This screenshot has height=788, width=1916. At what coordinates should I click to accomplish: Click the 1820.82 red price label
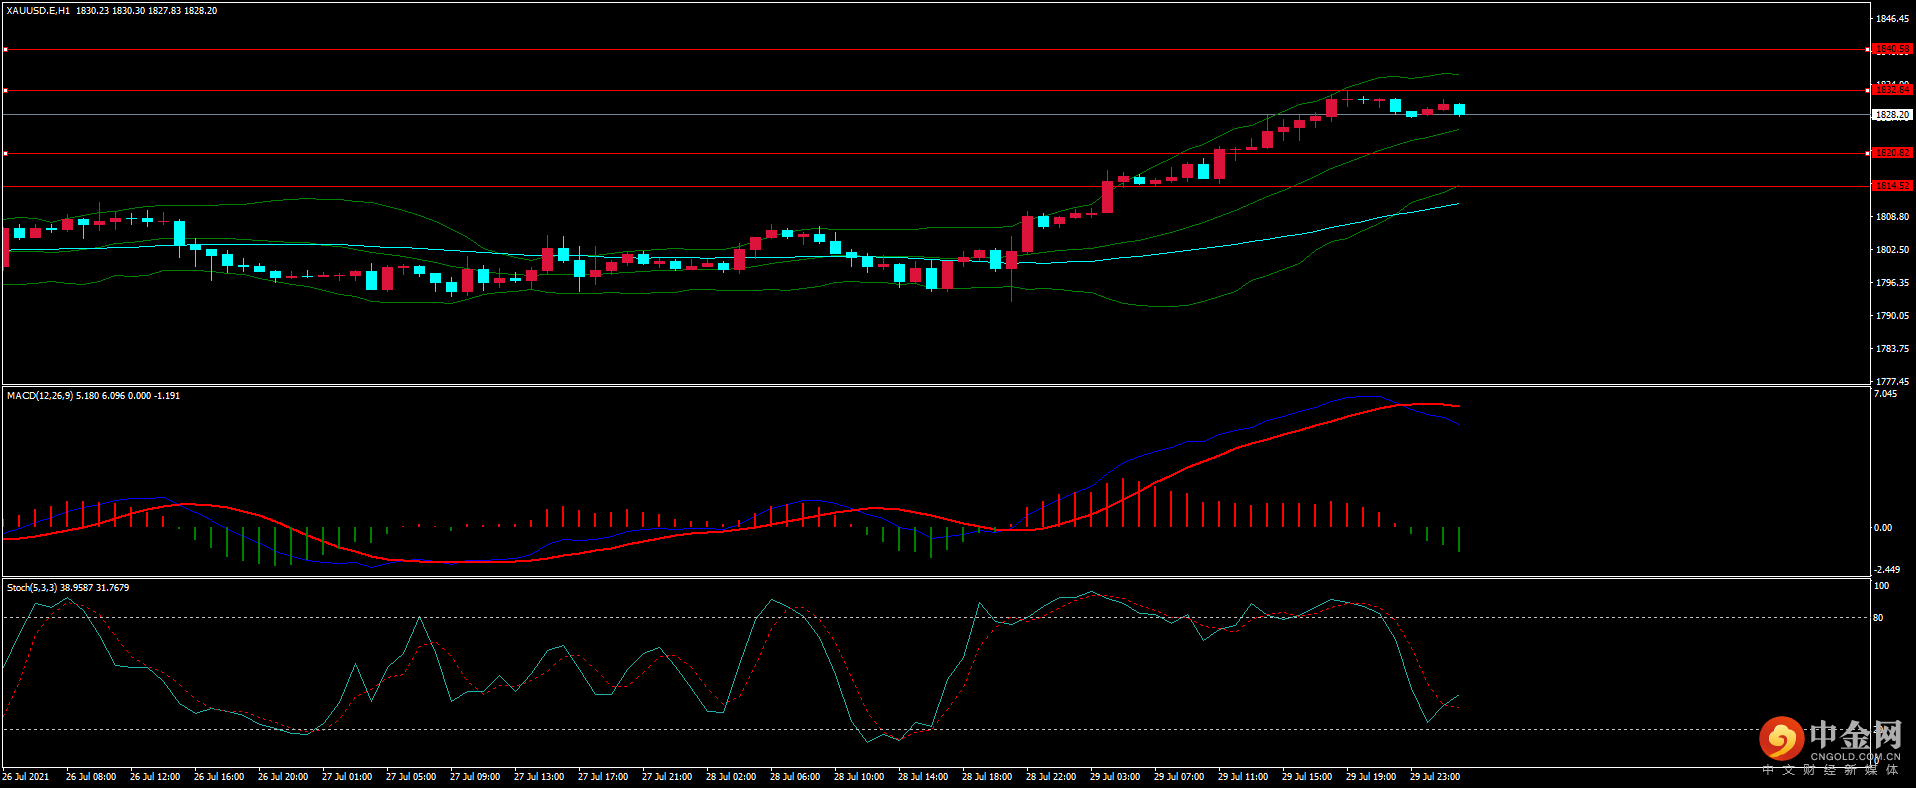(x=1891, y=153)
